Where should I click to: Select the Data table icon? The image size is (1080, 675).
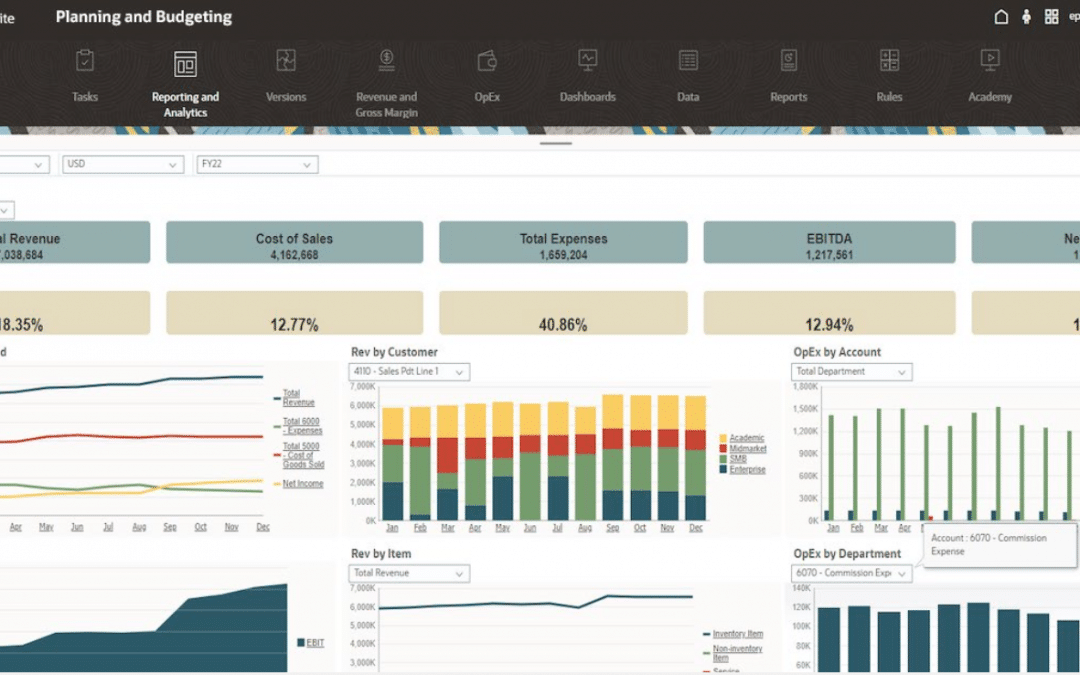pos(688,61)
